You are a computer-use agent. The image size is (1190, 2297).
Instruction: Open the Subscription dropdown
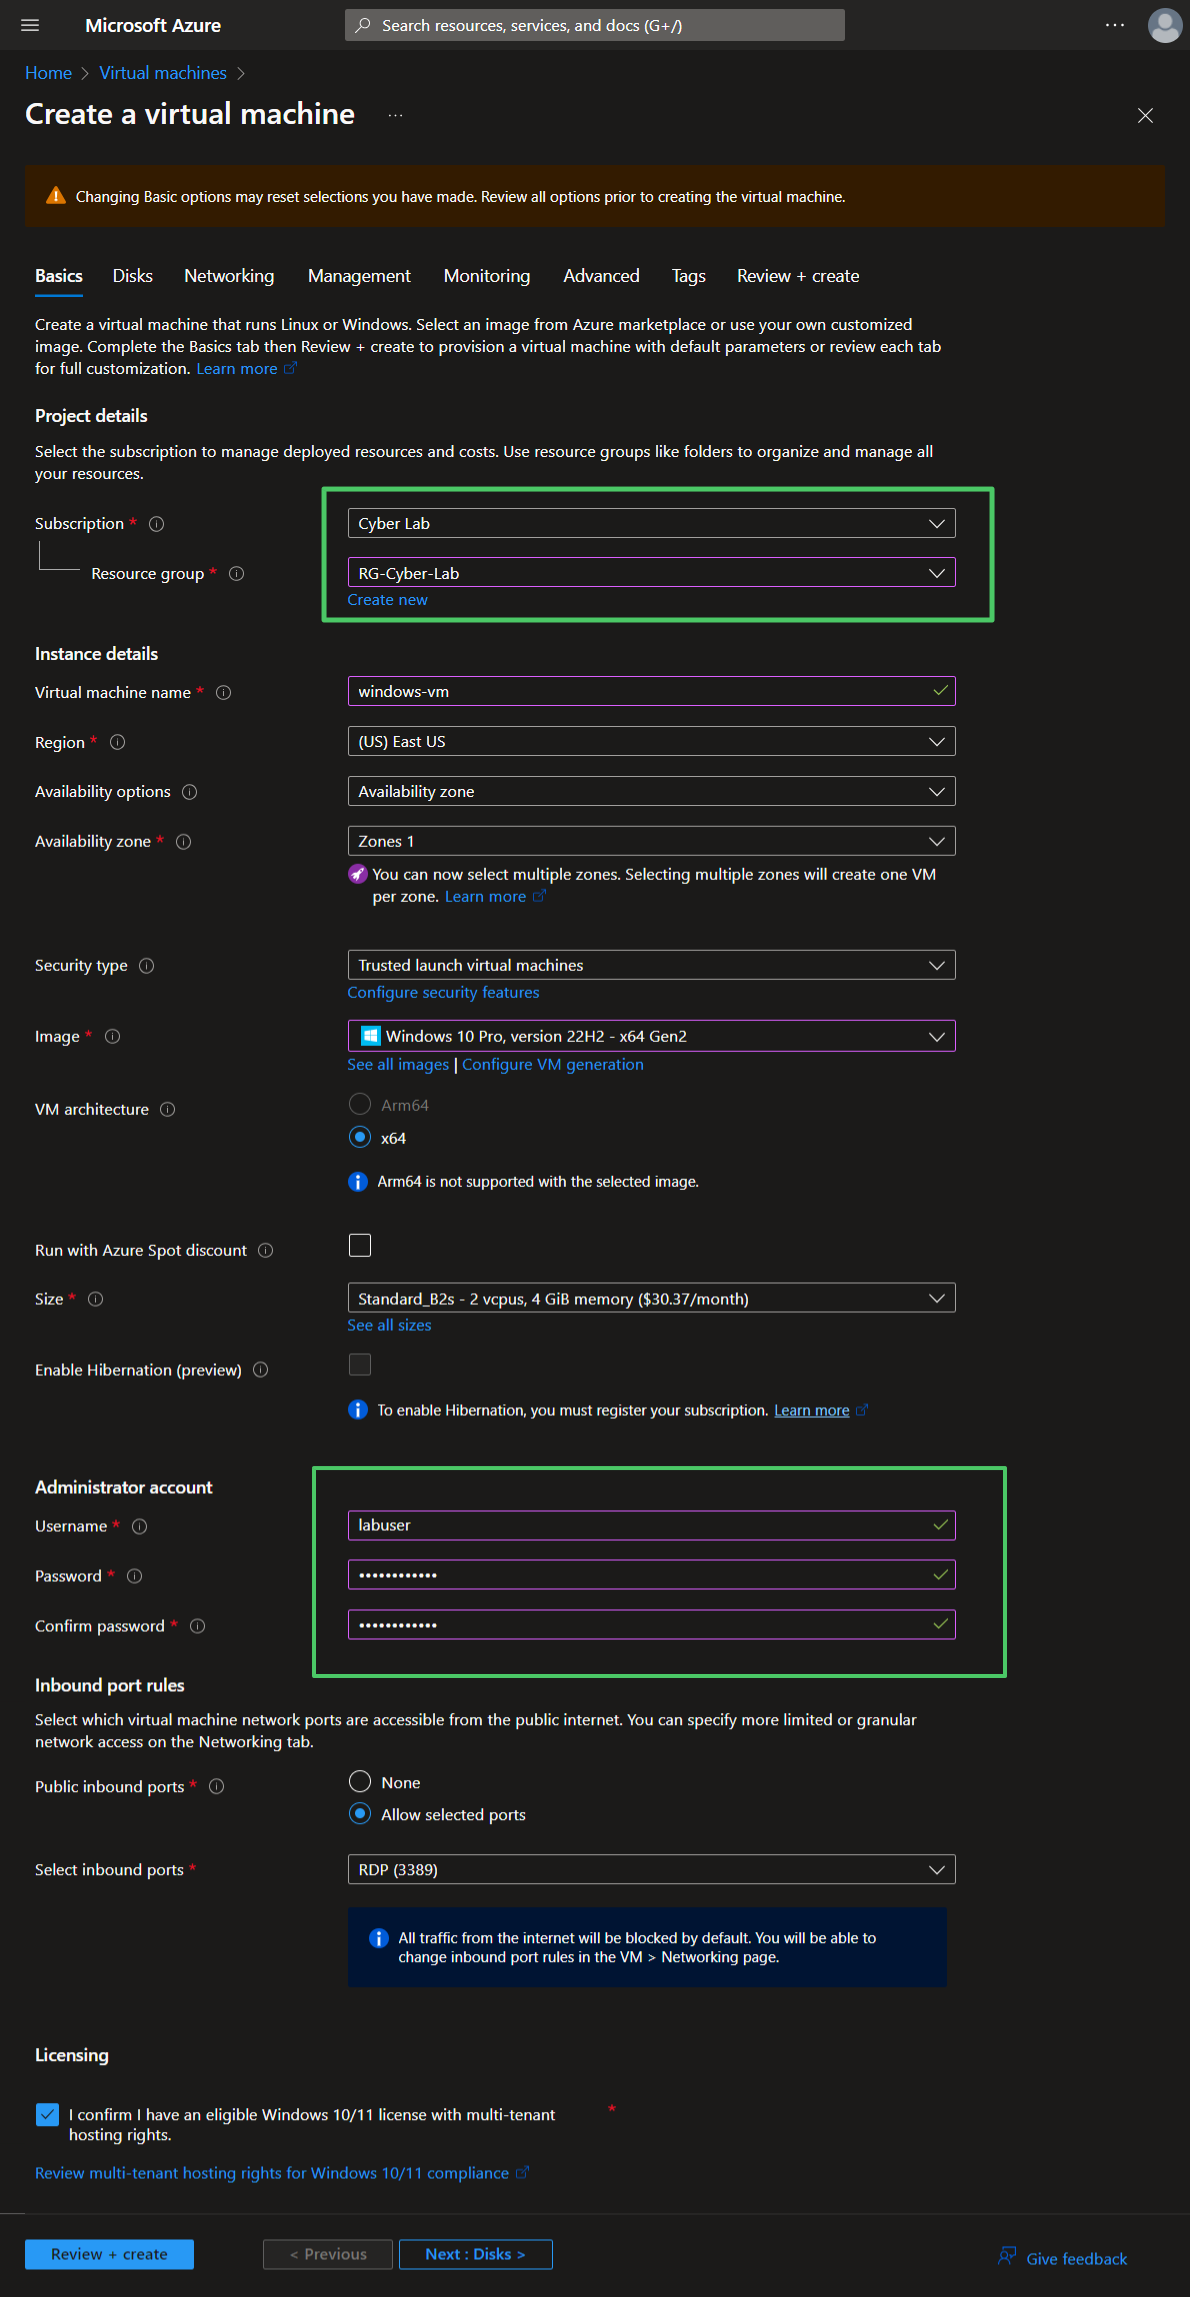652,524
